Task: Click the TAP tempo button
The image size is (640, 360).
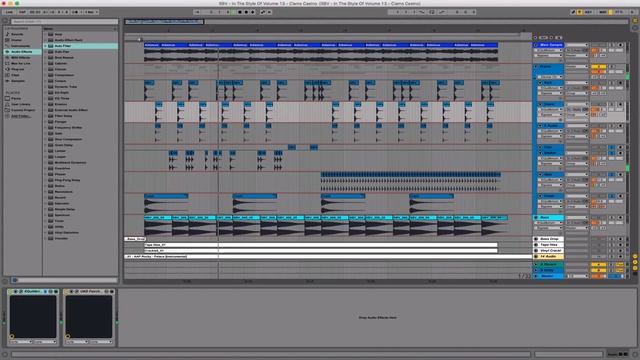Action: click(22, 12)
